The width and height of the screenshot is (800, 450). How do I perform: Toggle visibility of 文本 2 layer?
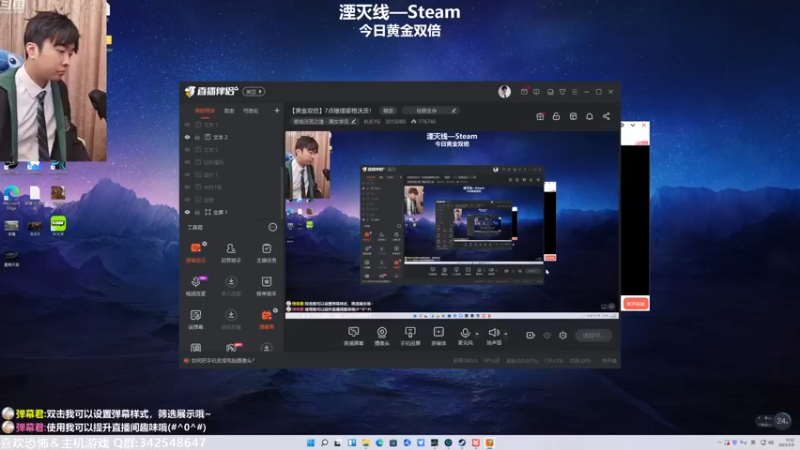pos(187,137)
